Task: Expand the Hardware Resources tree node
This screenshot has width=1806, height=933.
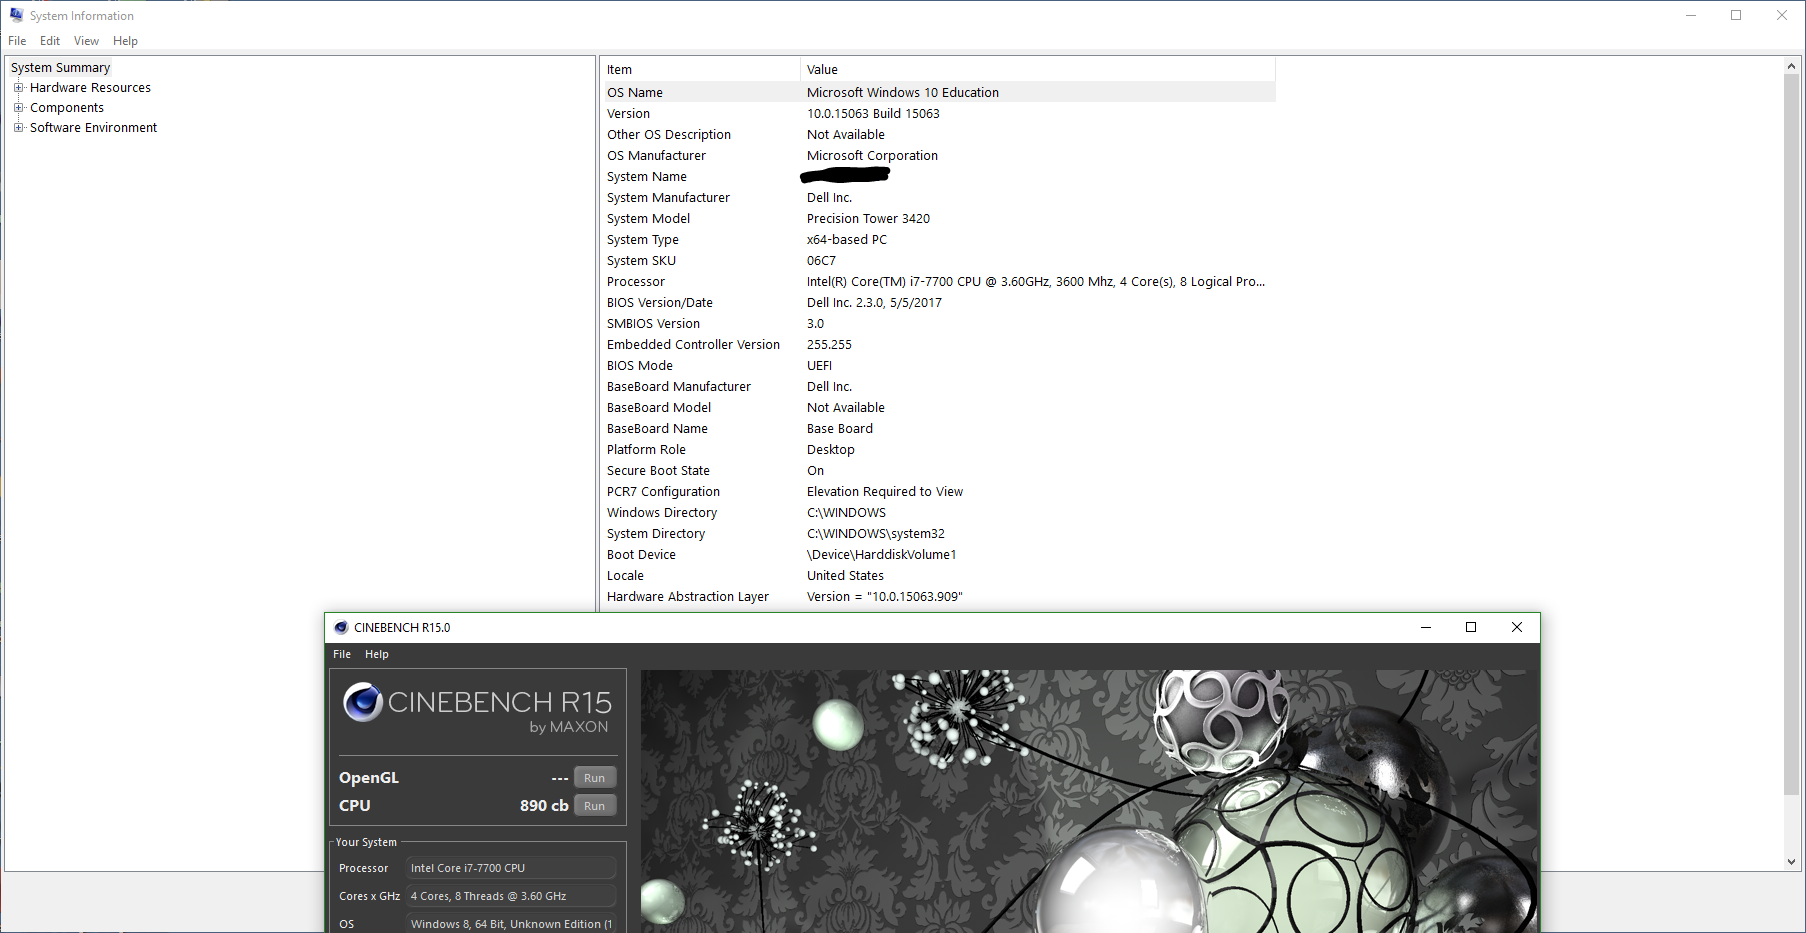Action: click(18, 88)
